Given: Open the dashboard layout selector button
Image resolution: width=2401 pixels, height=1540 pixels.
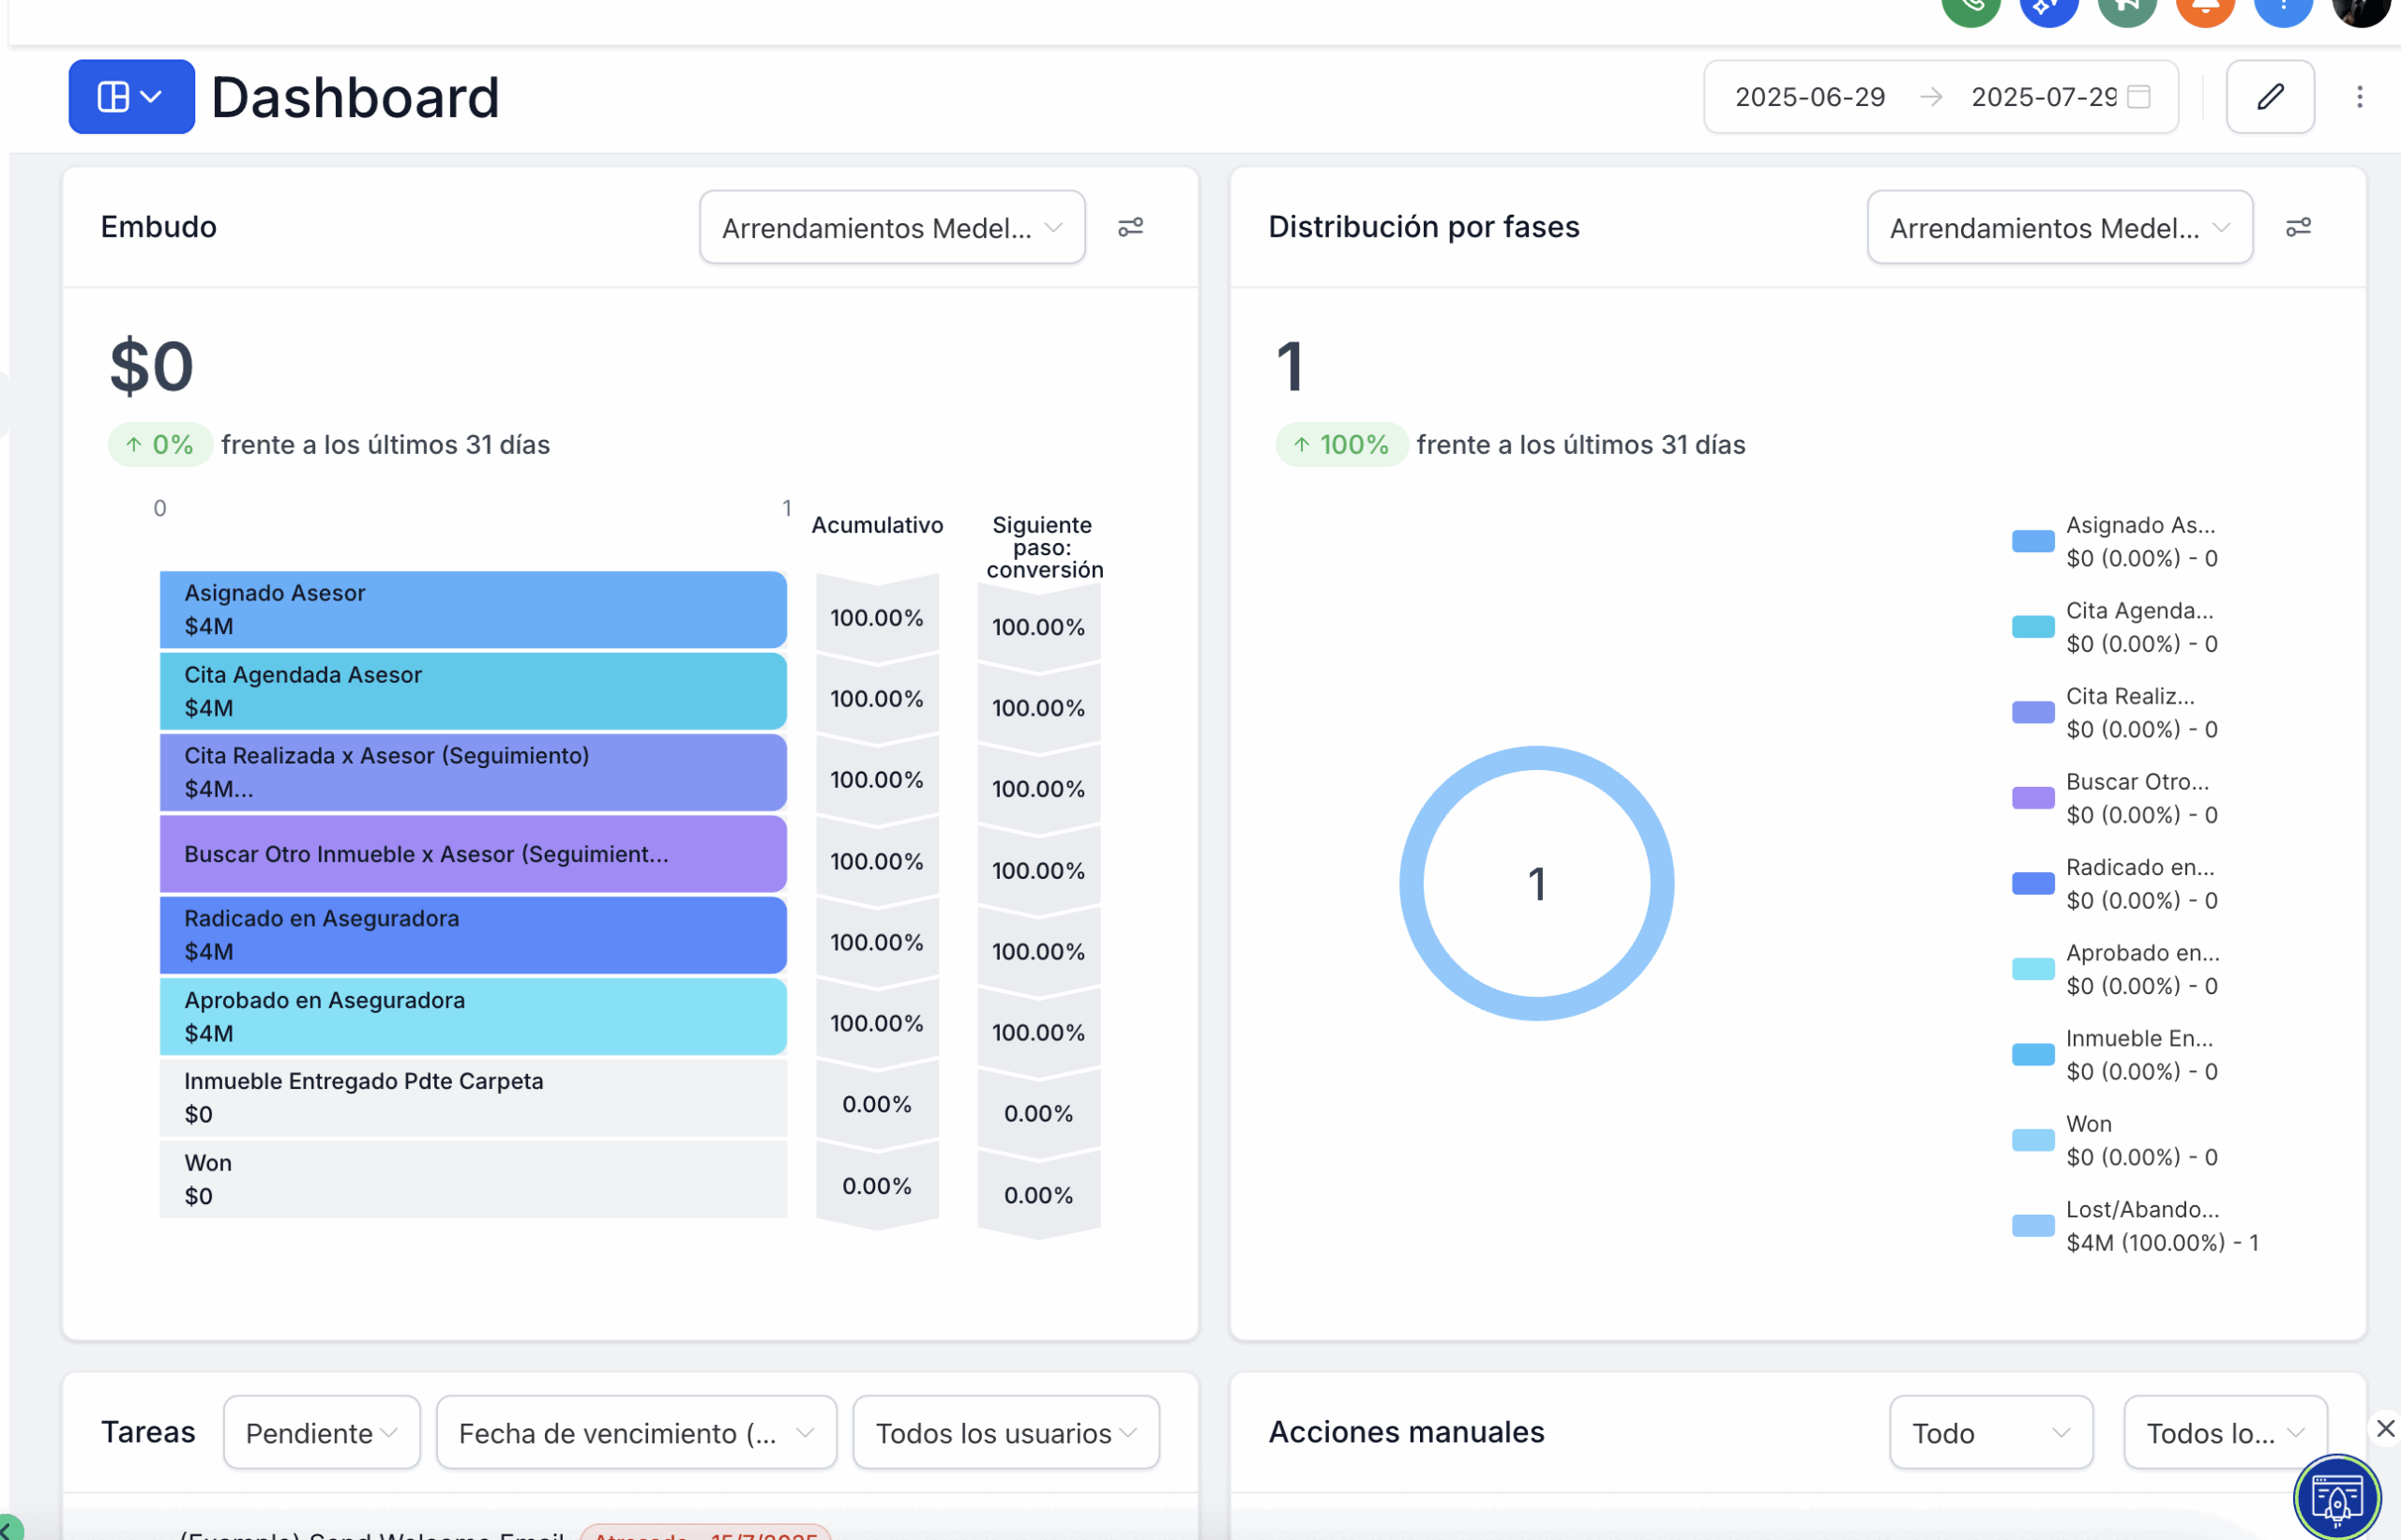Looking at the screenshot, I should tap(131, 97).
